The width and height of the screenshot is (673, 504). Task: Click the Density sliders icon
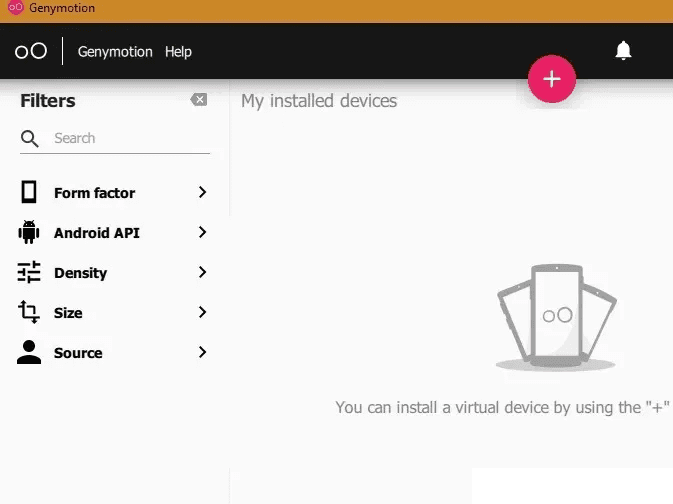click(x=29, y=272)
